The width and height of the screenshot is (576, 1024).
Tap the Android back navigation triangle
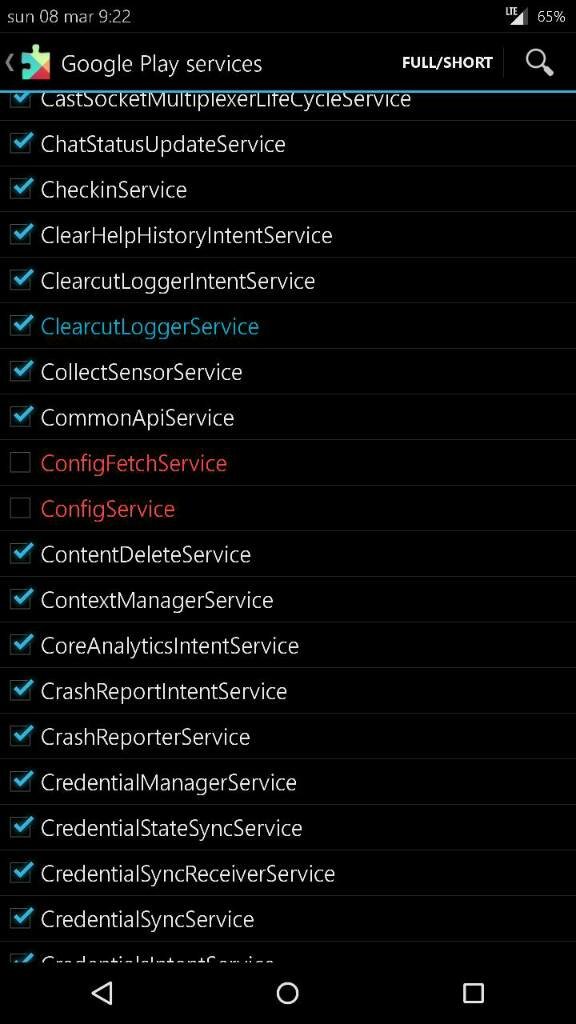pyautogui.click(x=103, y=993)
